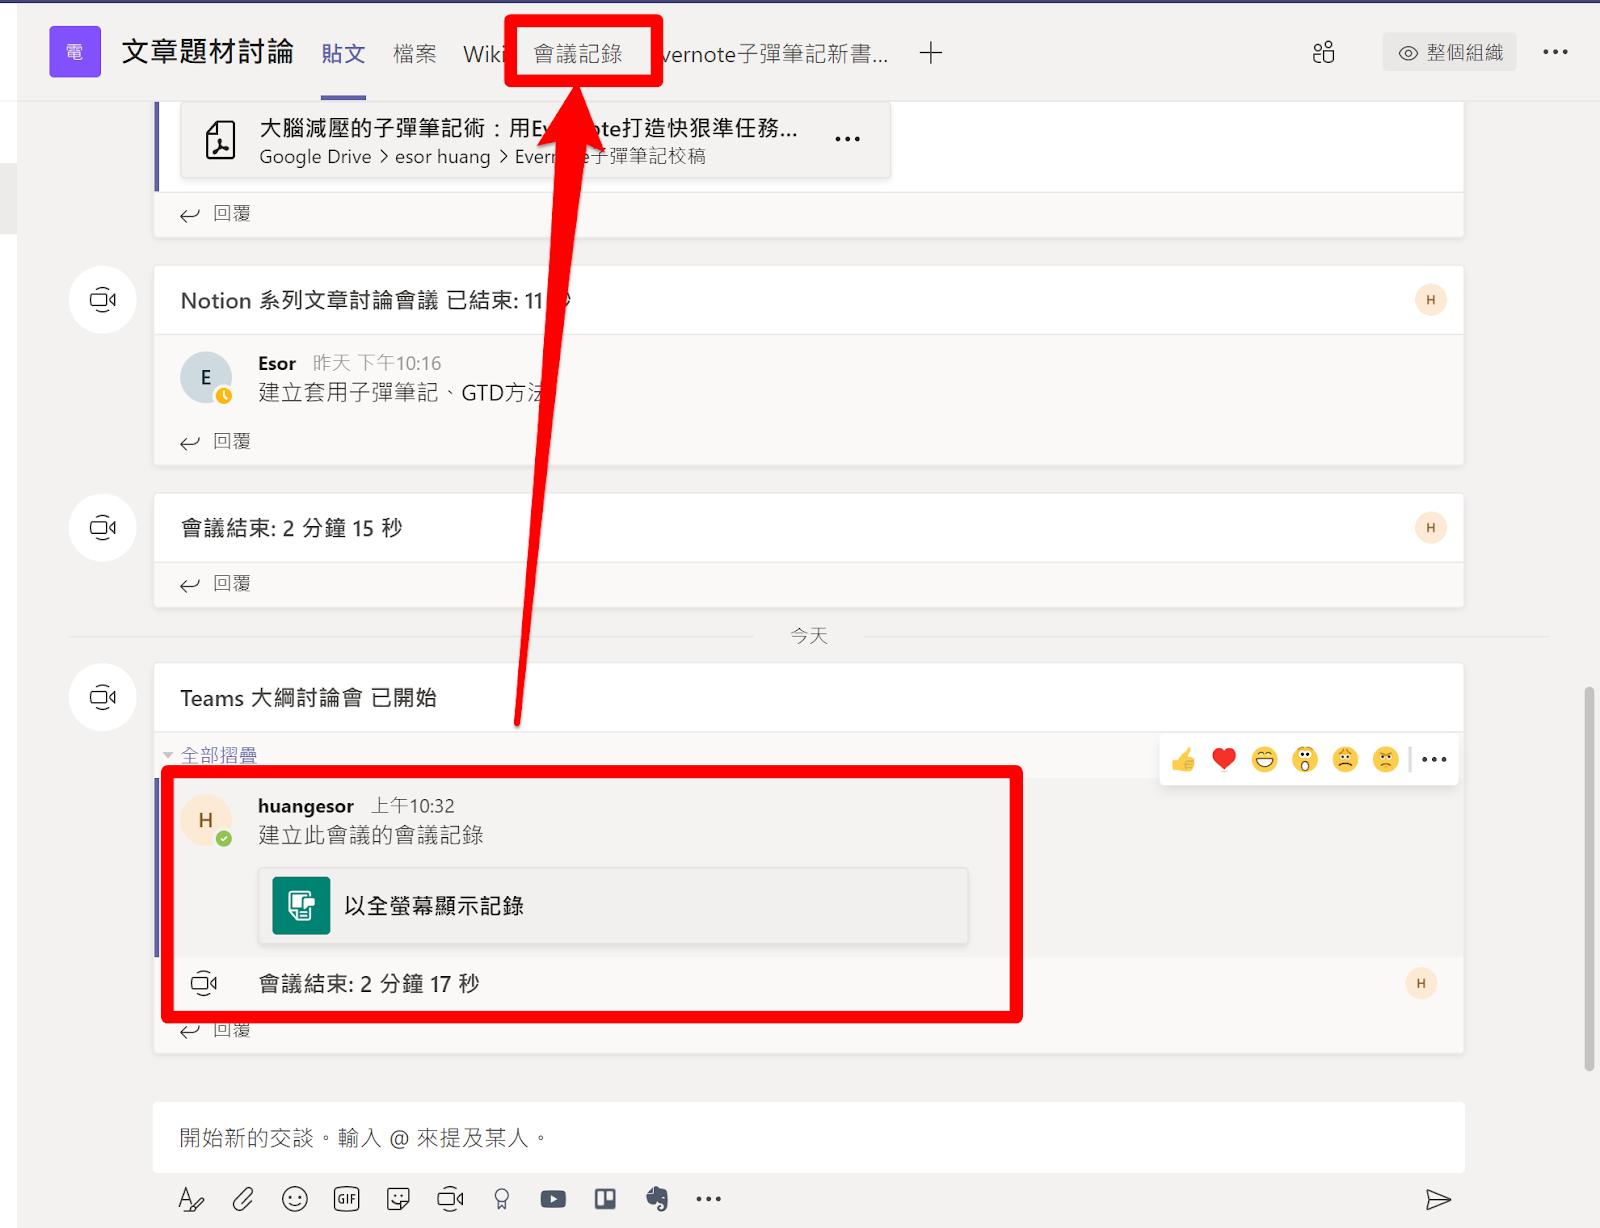
Task: Open the Trello compose app
Action: pos(605,1199)
